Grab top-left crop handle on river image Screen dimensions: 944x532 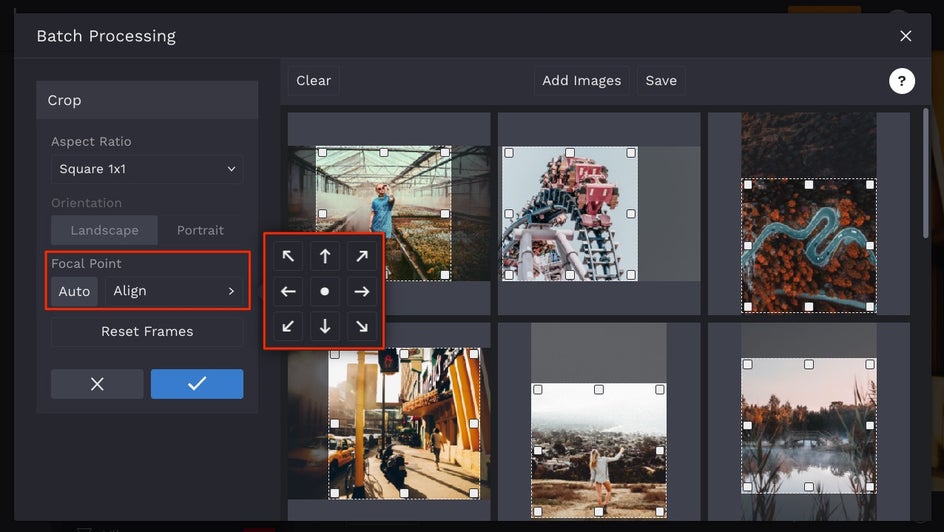[x=748, y=185]
